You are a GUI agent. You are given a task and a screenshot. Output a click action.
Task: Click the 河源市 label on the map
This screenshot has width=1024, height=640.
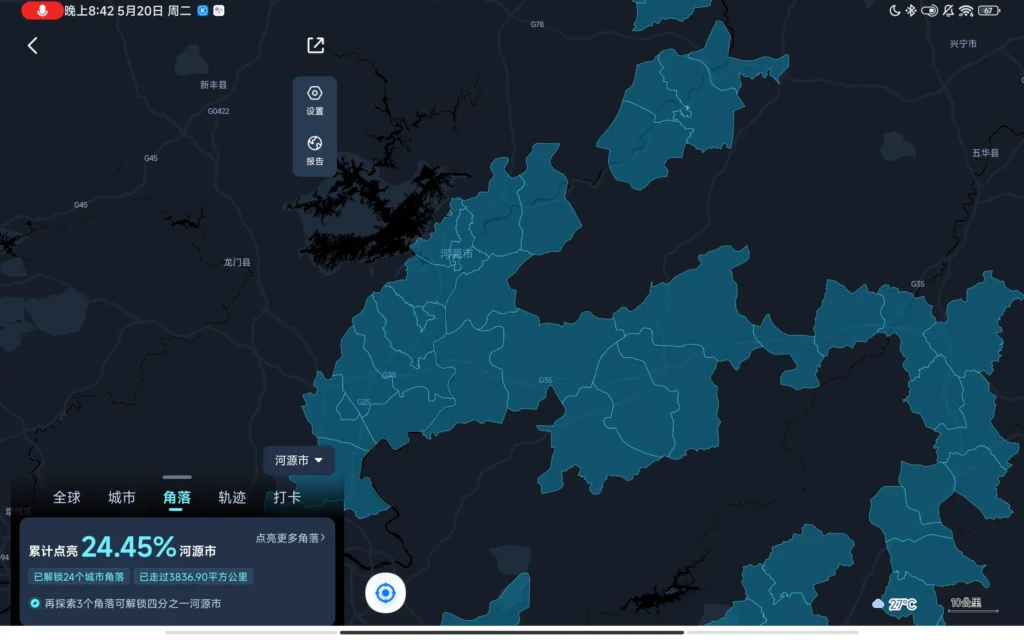click(x=456, y=254)
